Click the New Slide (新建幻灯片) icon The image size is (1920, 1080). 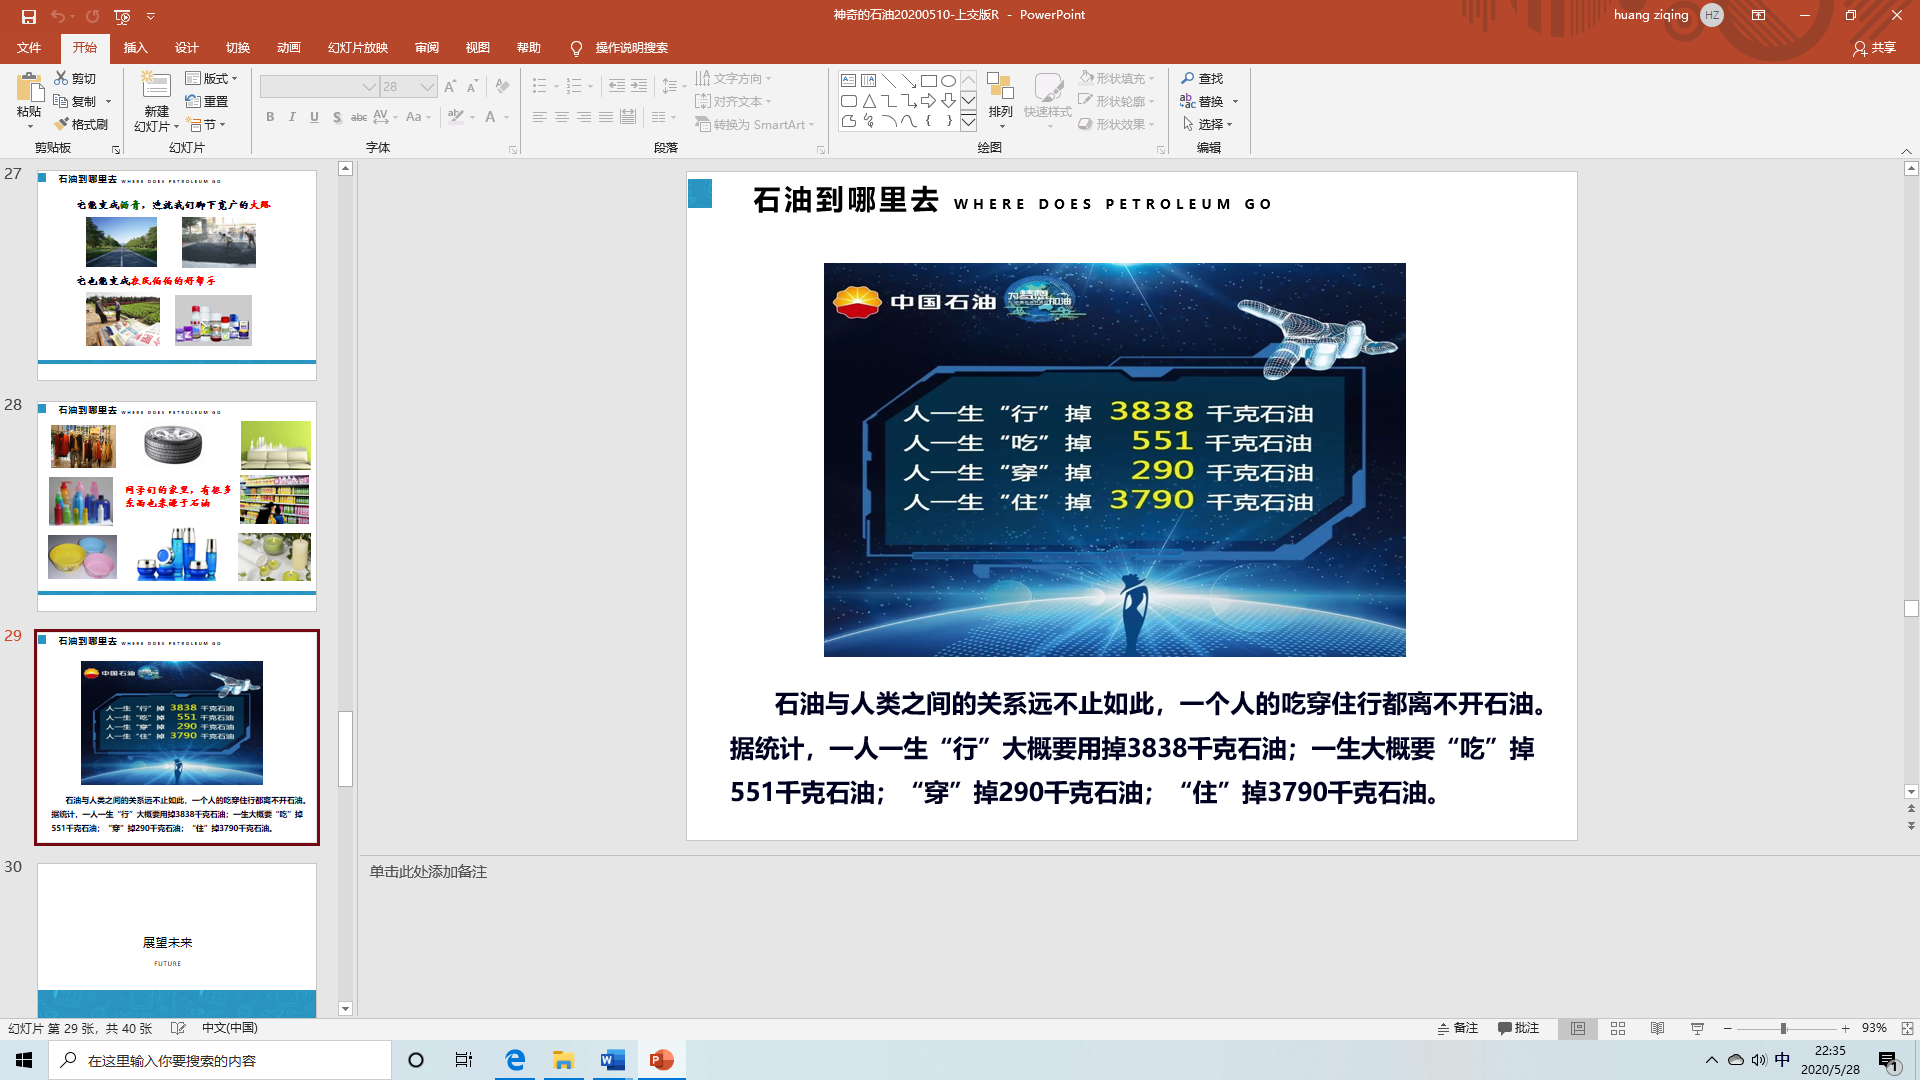(x=156, y=86)
